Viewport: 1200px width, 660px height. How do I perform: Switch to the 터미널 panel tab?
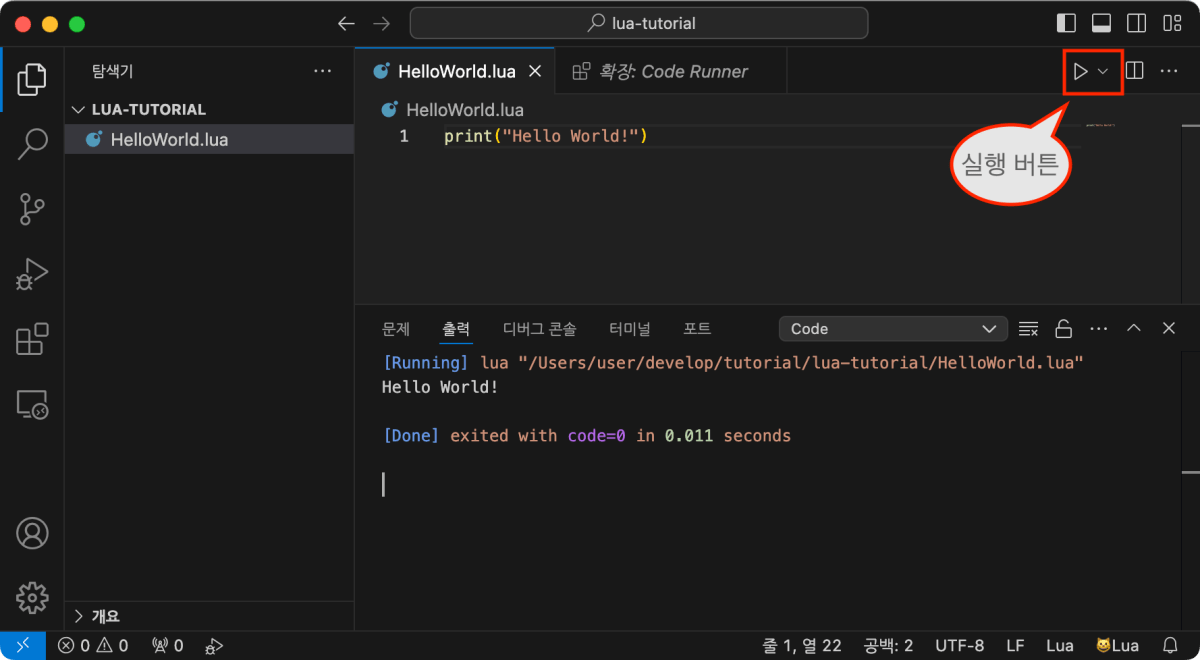click(630, 329)
